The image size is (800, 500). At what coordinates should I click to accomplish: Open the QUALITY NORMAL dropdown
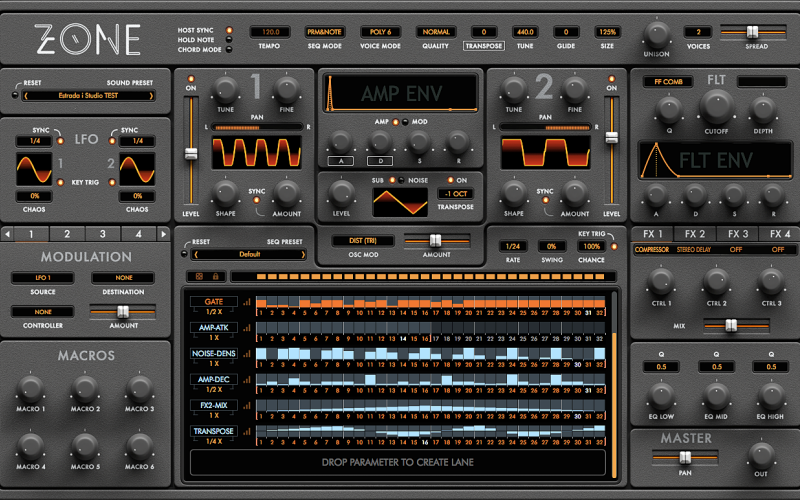(x=436, y=32)
